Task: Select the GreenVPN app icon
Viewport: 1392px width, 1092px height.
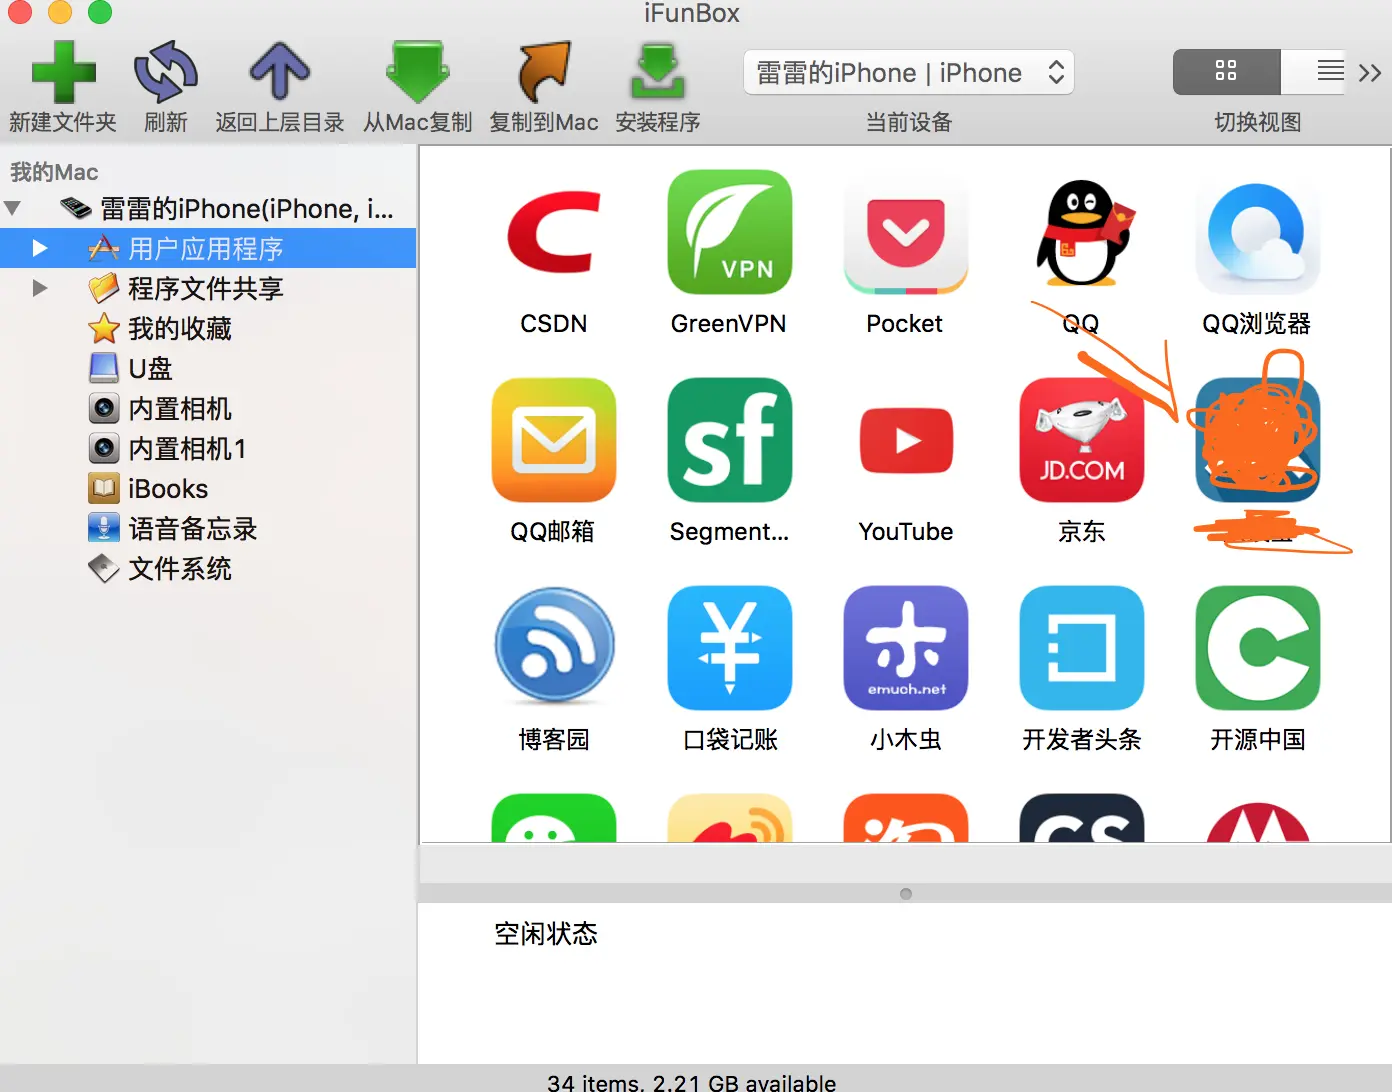Action: pyautogui.click(x=730, y=232)
